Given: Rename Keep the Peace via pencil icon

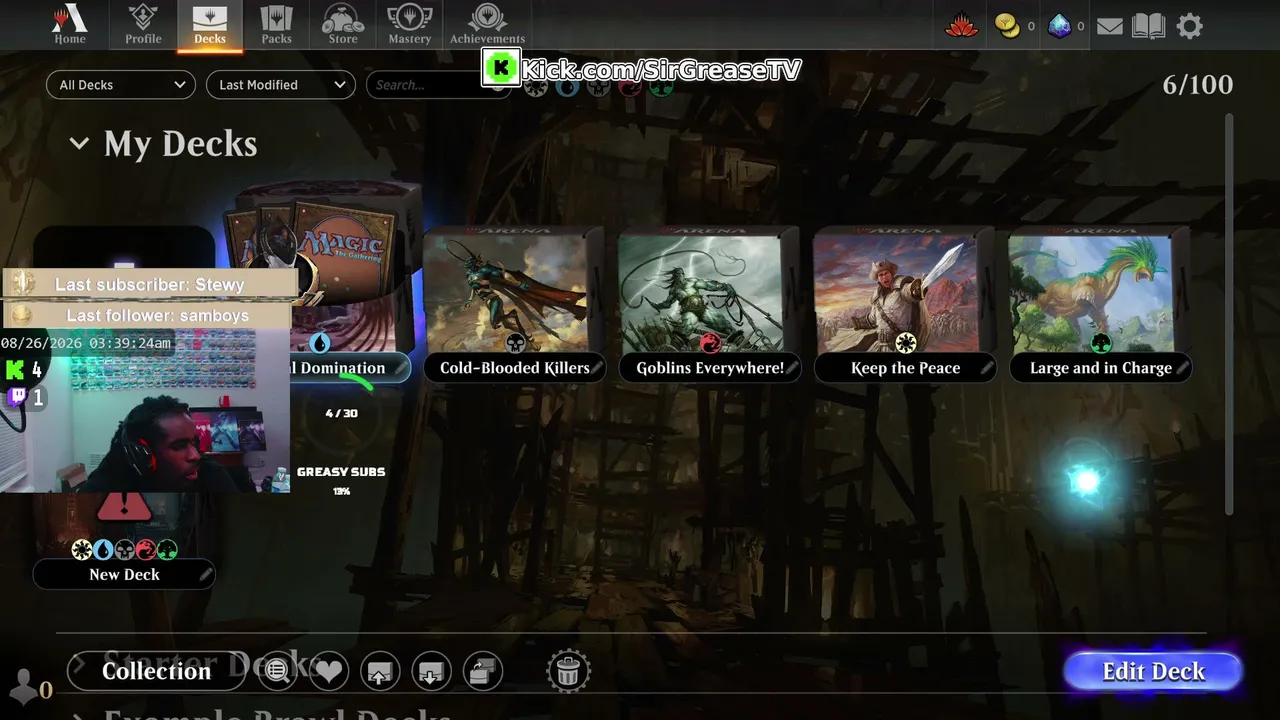Looking at the screenshot, I should click(986, 368).
